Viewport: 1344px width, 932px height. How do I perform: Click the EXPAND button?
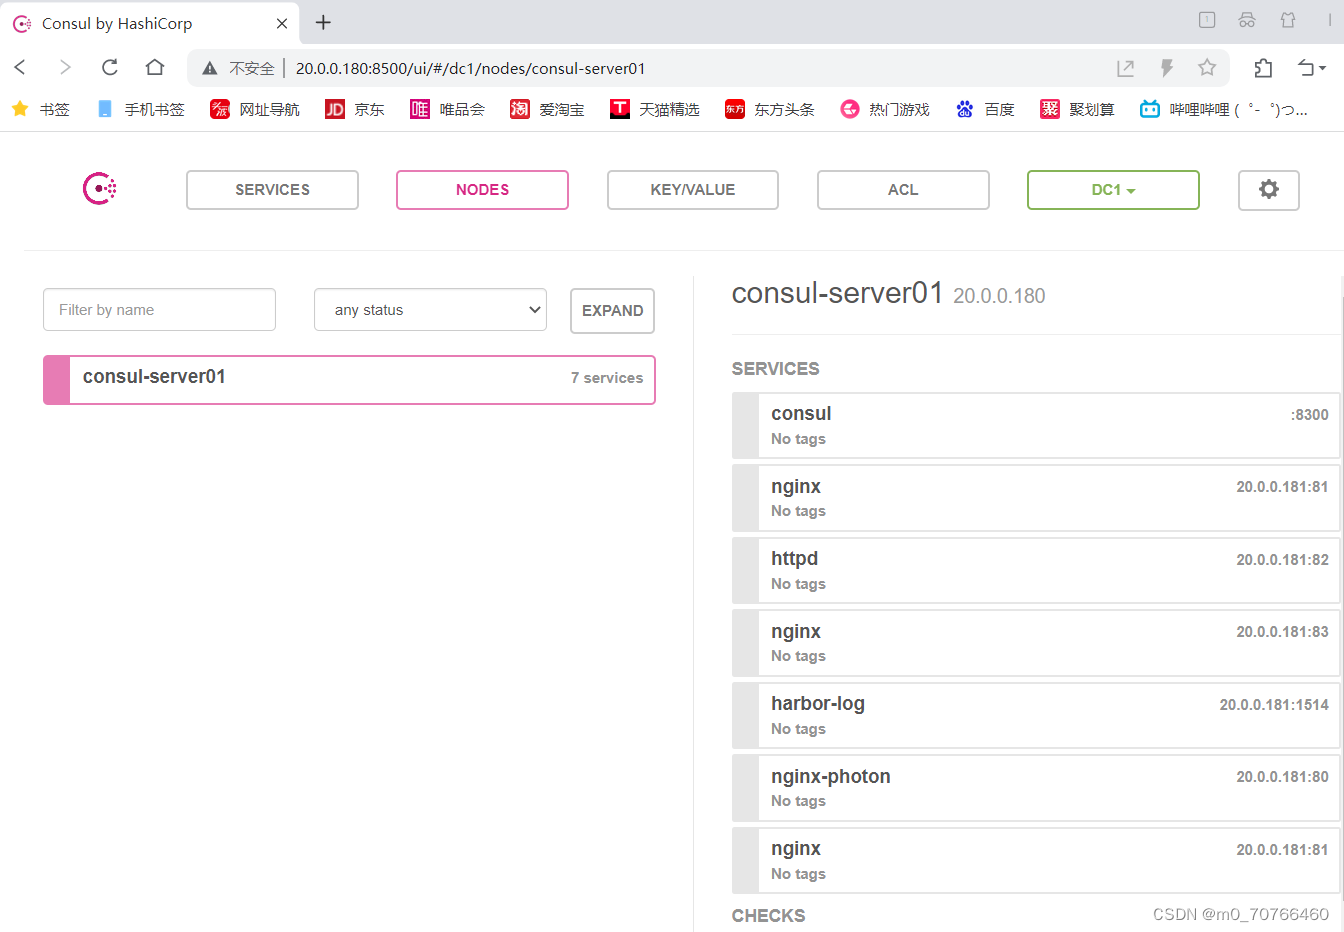click(x=612, y=311)
